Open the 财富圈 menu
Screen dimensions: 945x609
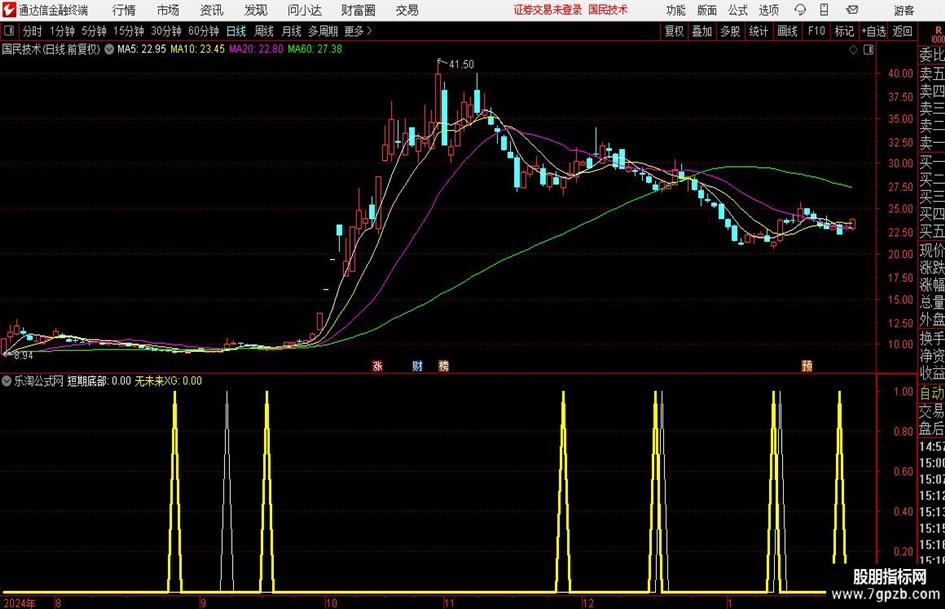pos(359,10)
